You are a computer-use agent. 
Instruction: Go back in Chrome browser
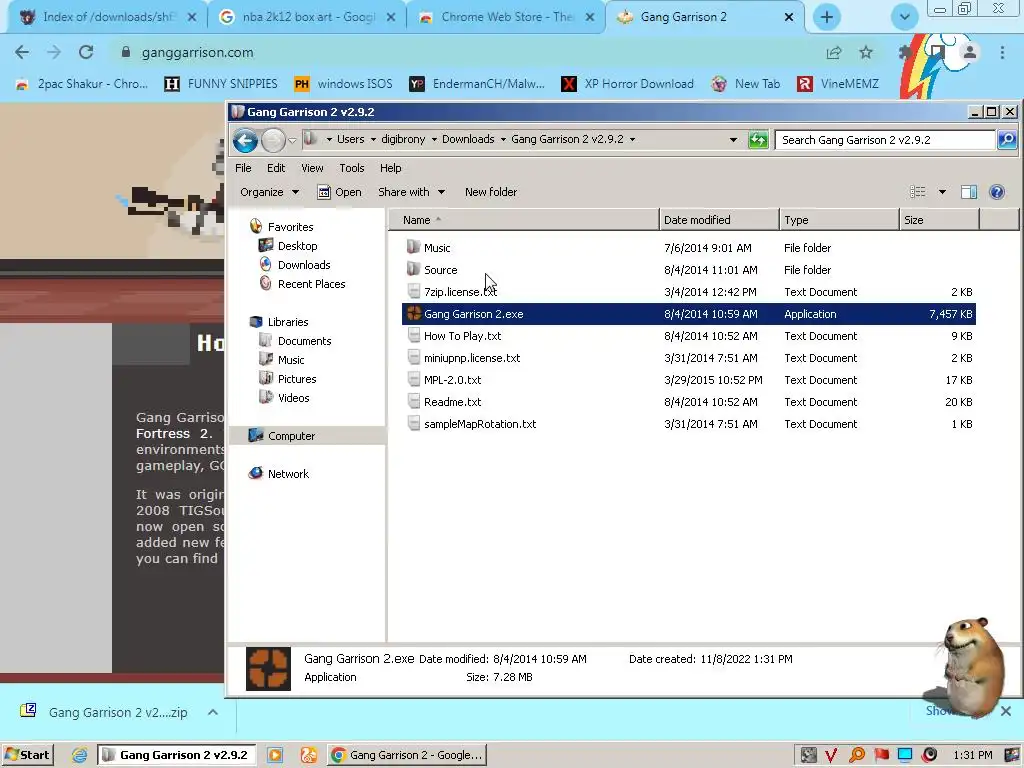(22, 52)
